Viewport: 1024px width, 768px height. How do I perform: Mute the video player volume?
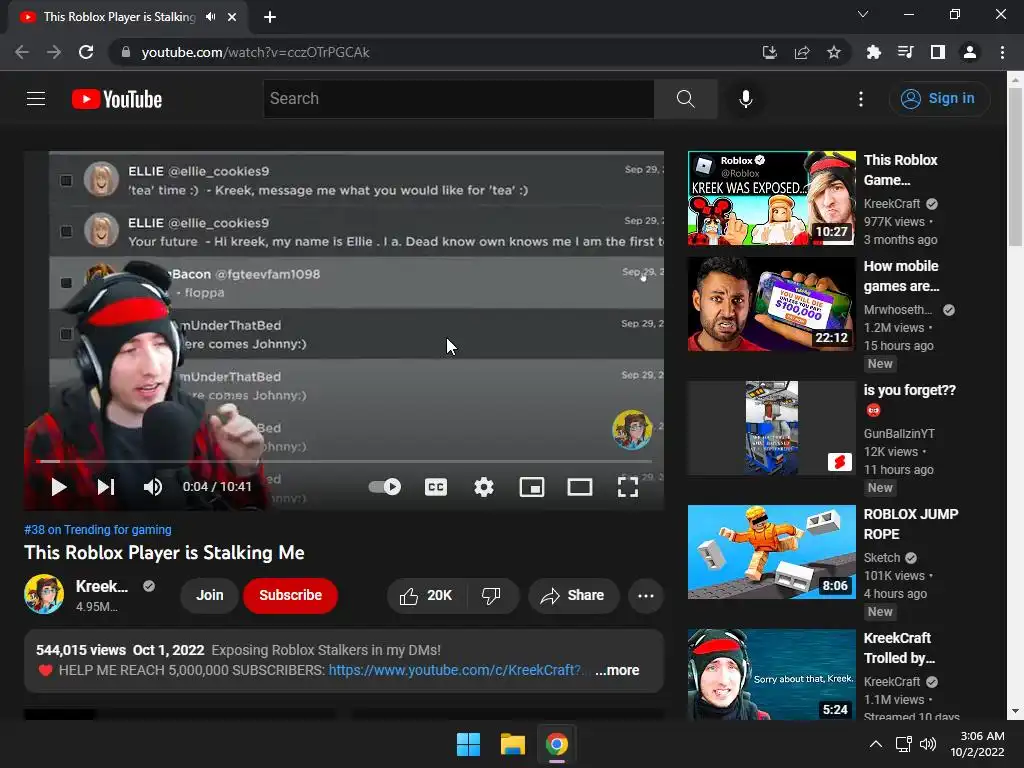pyautogui.click(x=153, y=487)
